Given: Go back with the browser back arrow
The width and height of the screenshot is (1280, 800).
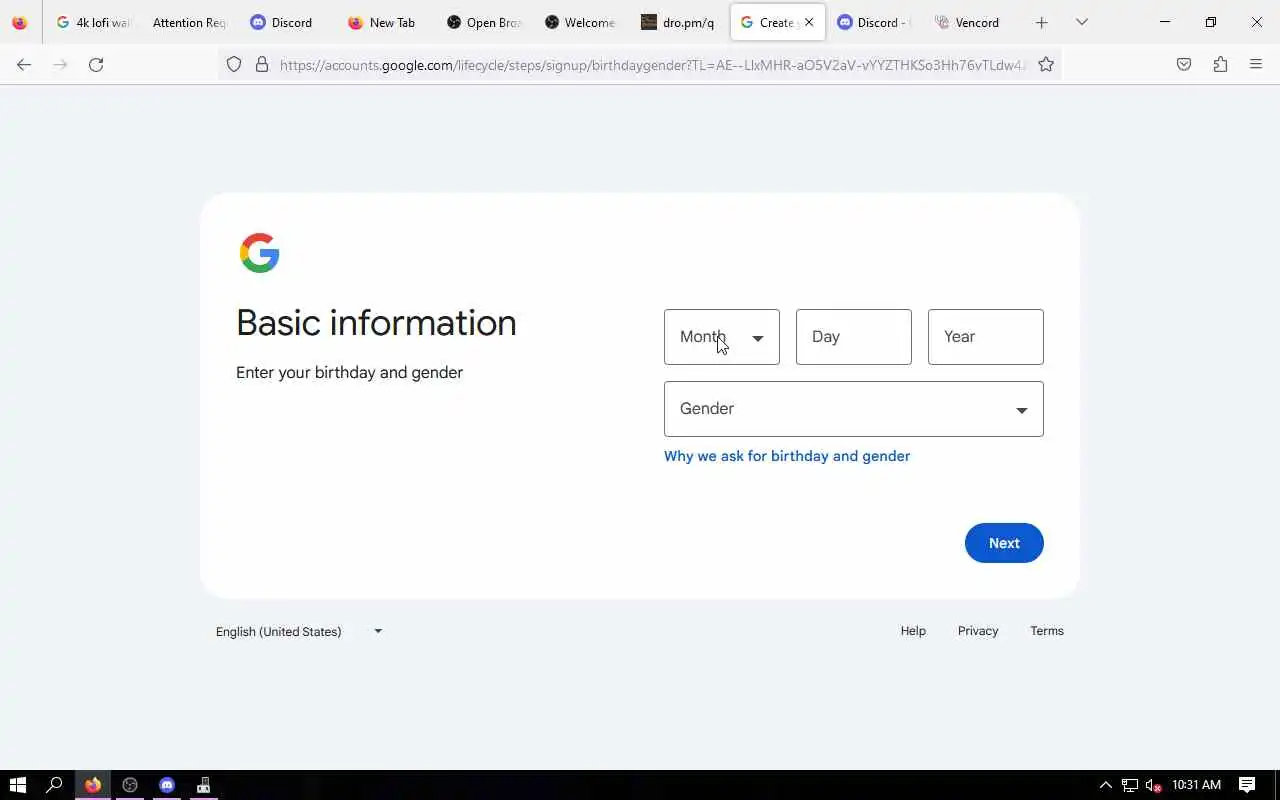Looking at the screenshot, I should pyautogui.click(x=24, y=65).
